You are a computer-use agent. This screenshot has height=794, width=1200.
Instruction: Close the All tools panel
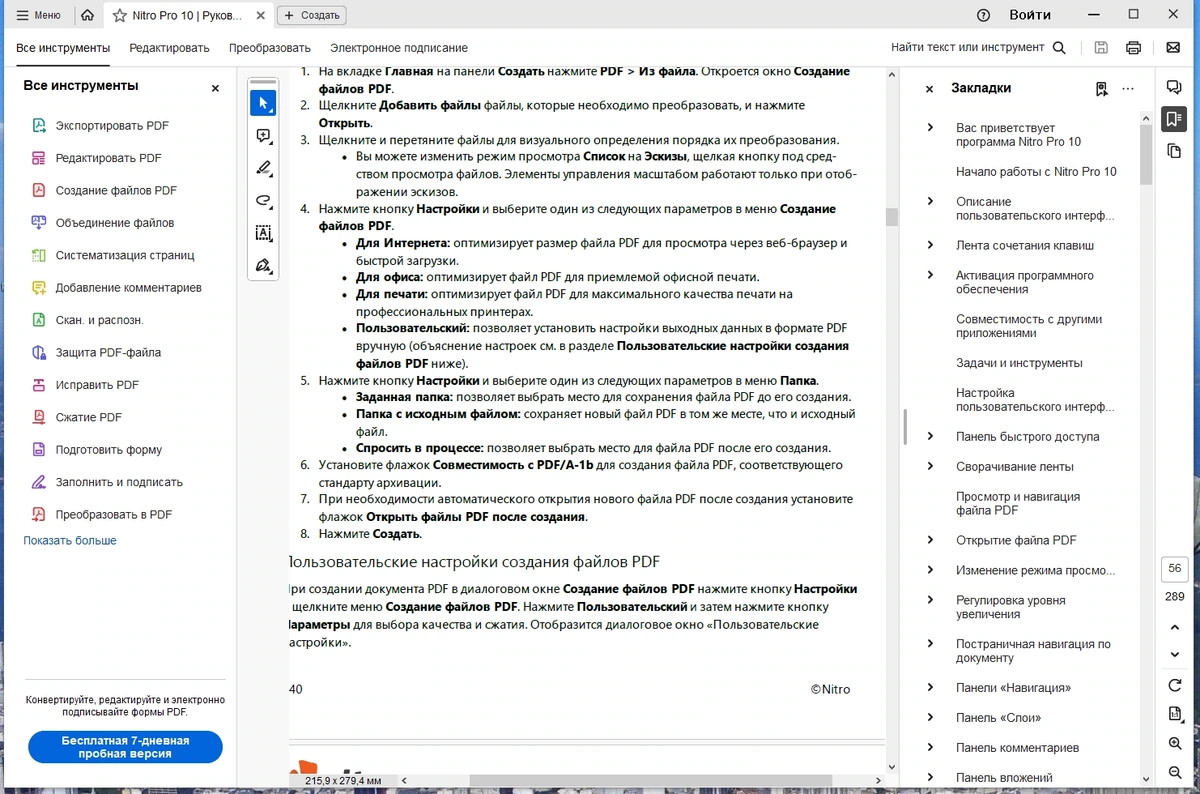pos(215,88)
